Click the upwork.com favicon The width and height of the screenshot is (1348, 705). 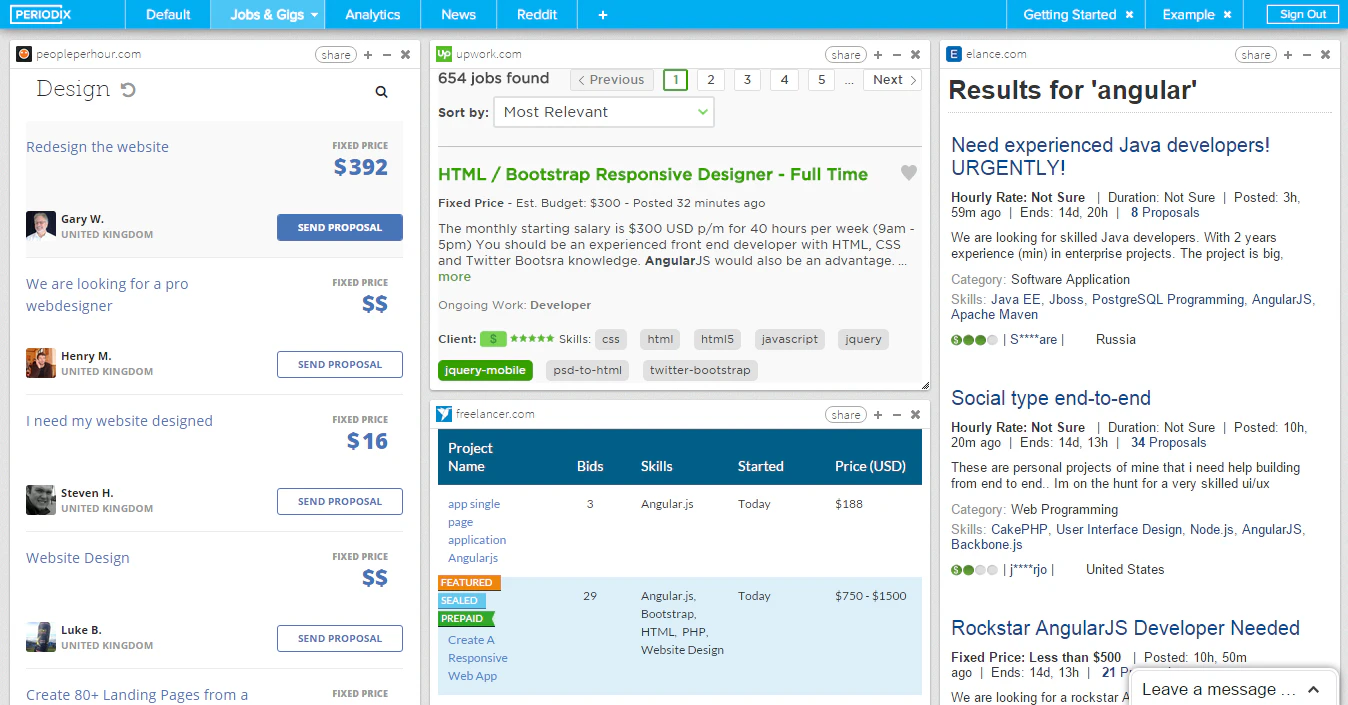click(444, 54)
